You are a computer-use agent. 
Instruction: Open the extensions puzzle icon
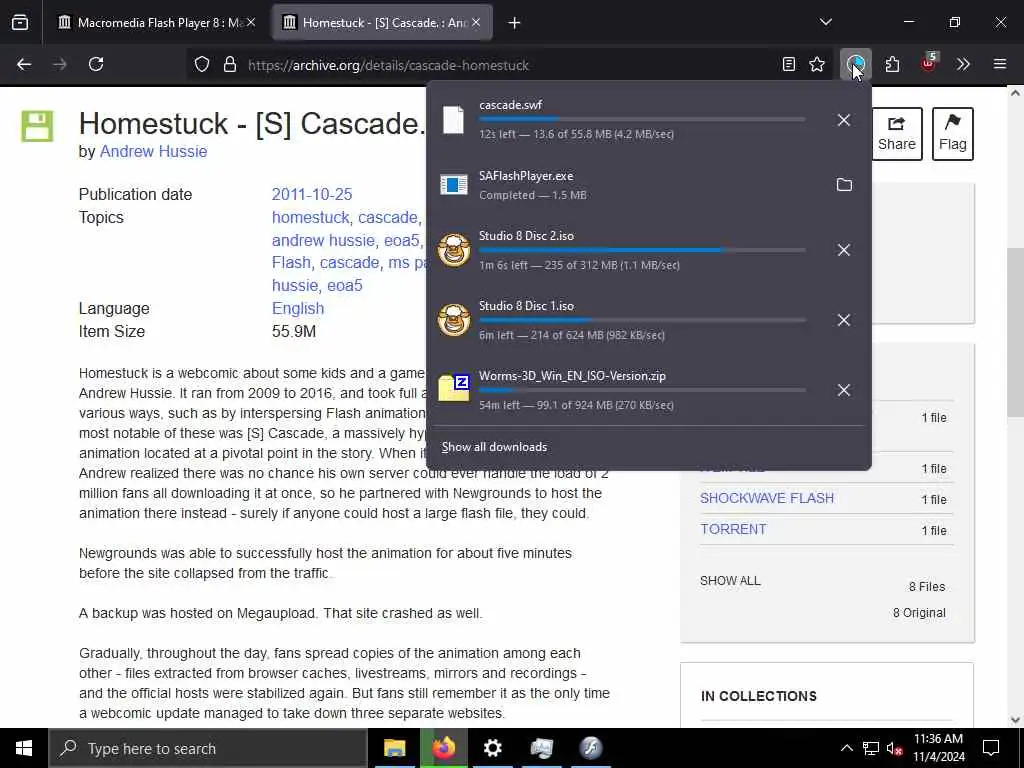click(x=892, y=64)
